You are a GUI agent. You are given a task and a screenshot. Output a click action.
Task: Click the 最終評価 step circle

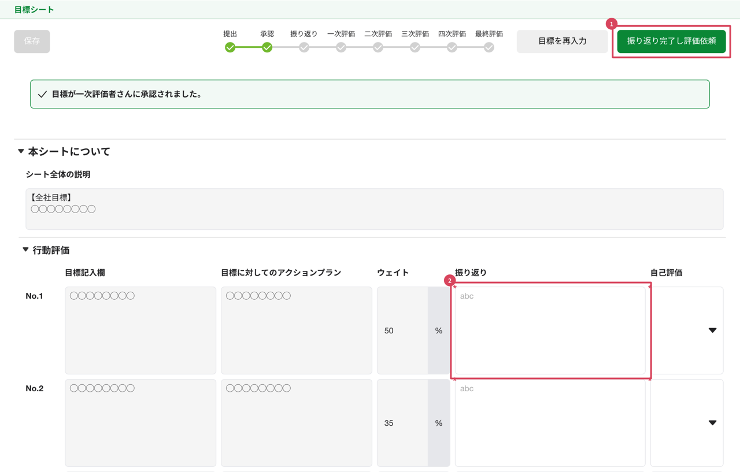489,47
